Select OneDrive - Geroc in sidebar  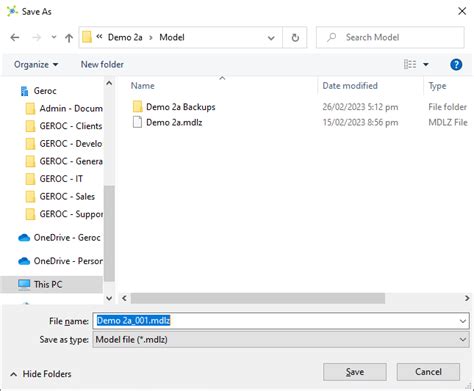67,238
